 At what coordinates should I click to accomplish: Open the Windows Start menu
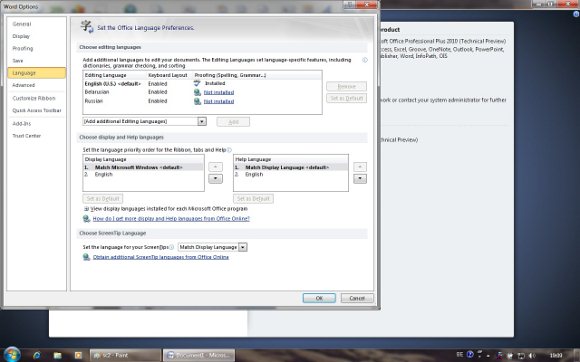pyautogui.click(x=12, y=355)
